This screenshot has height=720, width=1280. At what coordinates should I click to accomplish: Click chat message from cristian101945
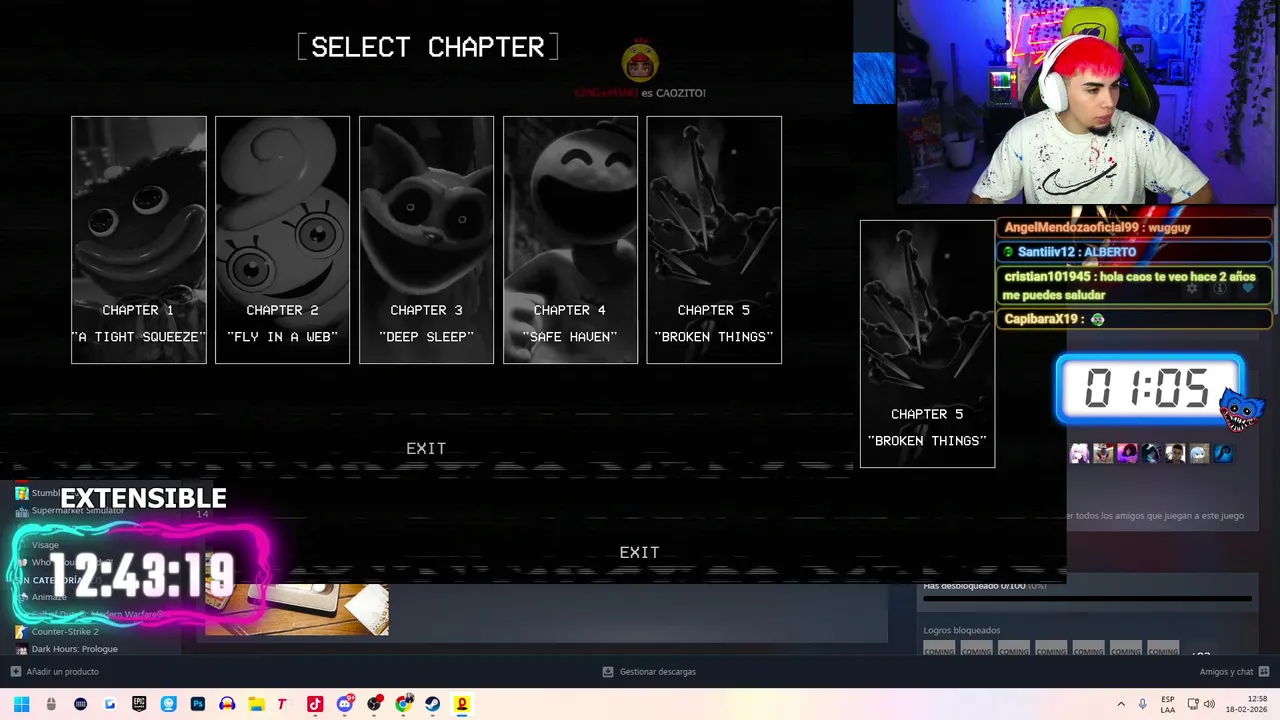pyautogui.click(x=1134, y=285)
